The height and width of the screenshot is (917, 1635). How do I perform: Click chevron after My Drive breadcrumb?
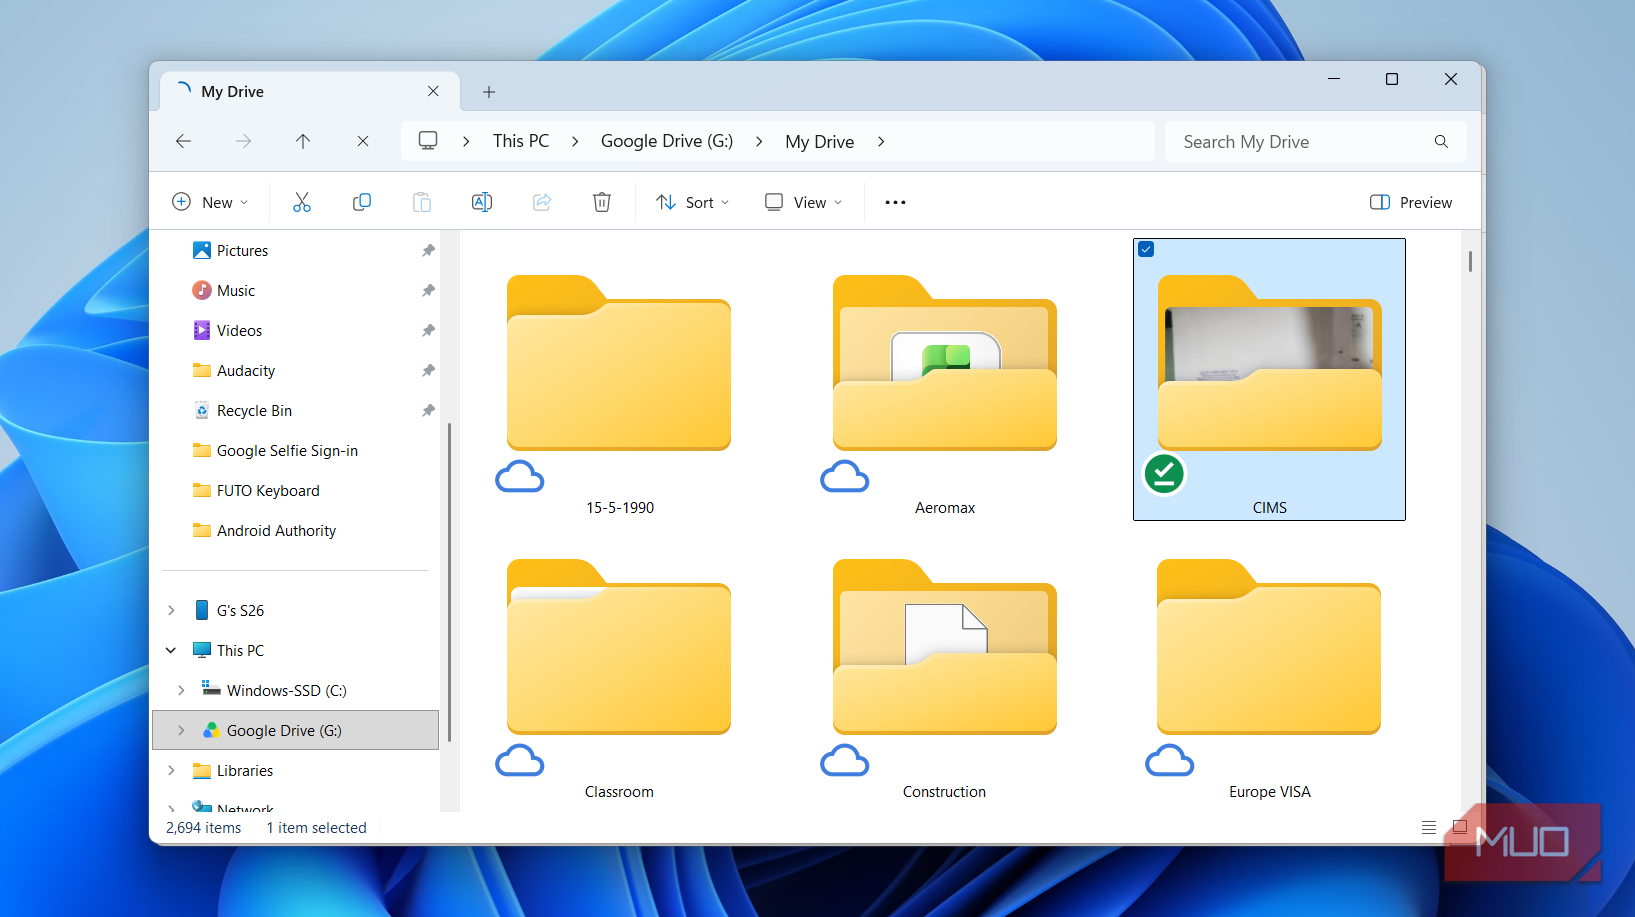pyautogui.click(x=881, y=141)
